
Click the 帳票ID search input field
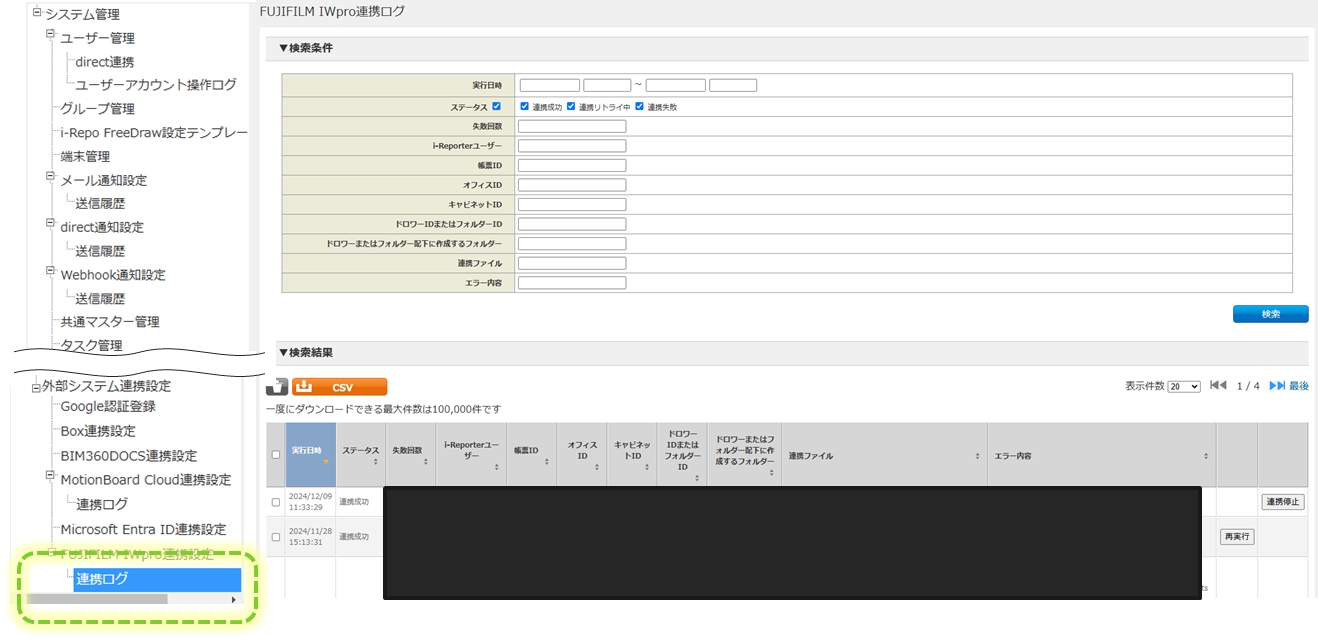pos(572,165)
